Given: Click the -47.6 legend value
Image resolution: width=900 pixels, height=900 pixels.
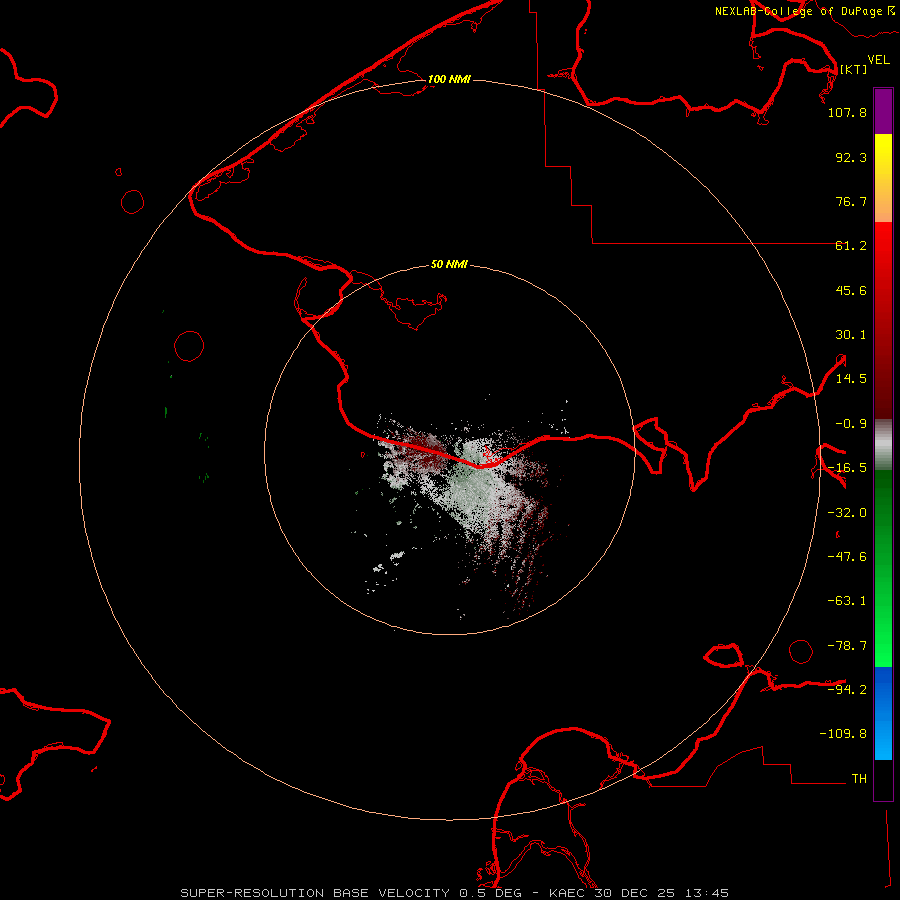Looking at the screenshot, I should [847, 557].
